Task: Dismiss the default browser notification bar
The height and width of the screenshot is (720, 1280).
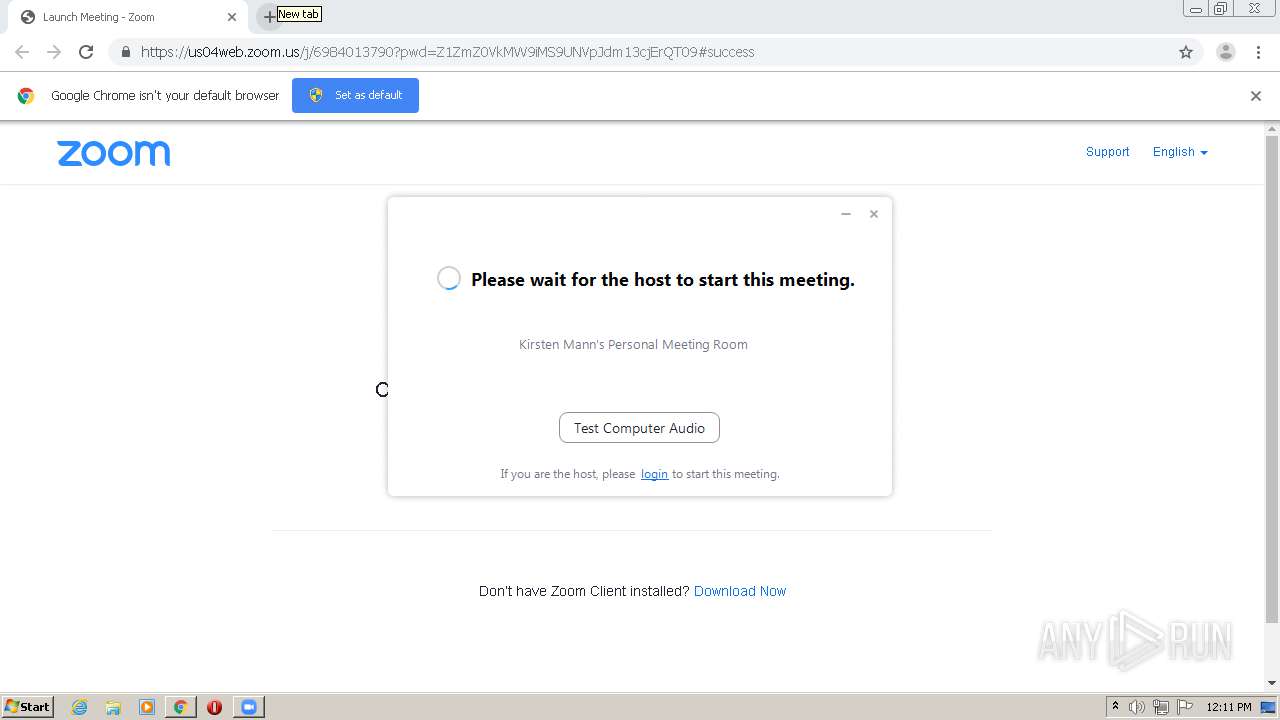Action: pyautogui.click(x=1256, y=96)
